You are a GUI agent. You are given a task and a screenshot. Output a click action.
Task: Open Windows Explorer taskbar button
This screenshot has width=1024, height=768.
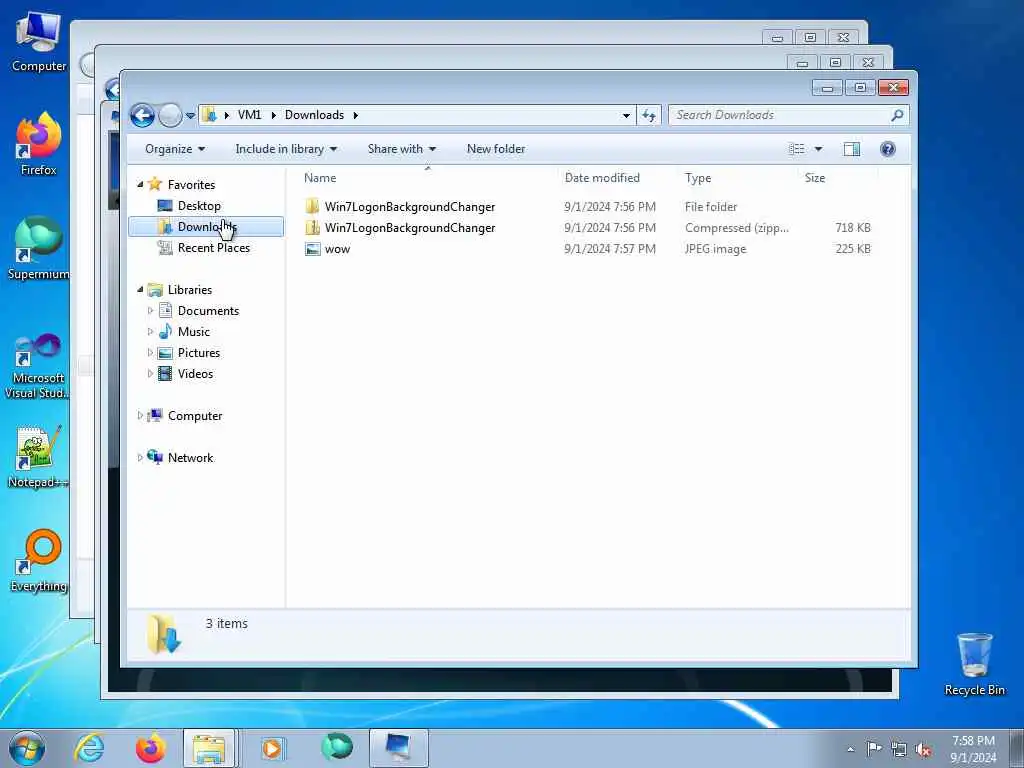coord(209,748)
